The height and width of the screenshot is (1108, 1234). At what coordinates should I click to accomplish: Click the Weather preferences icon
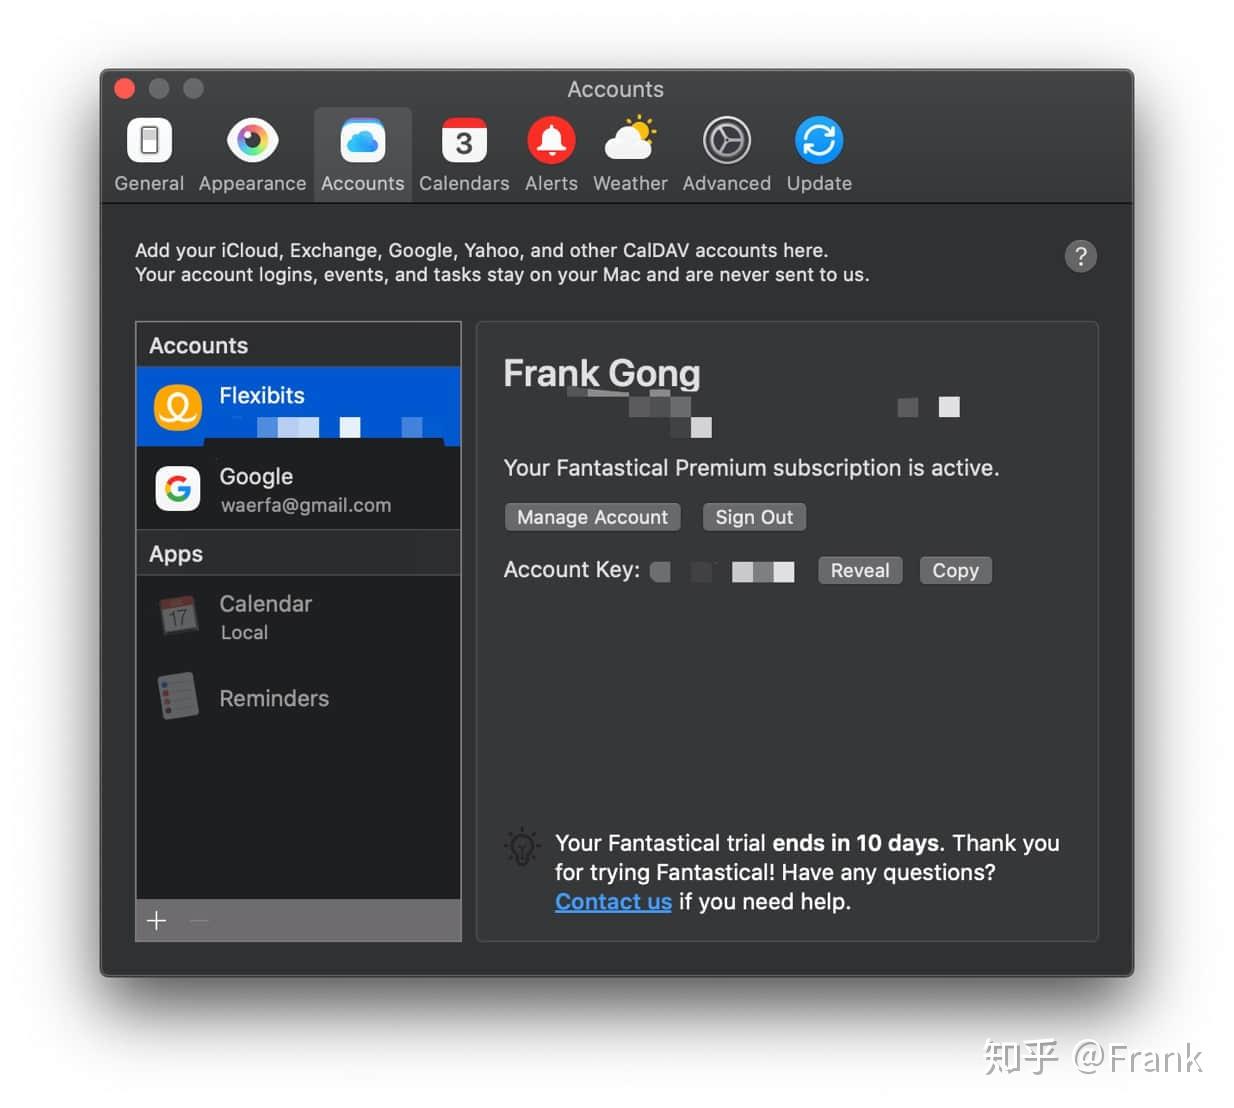click(629, 152)
